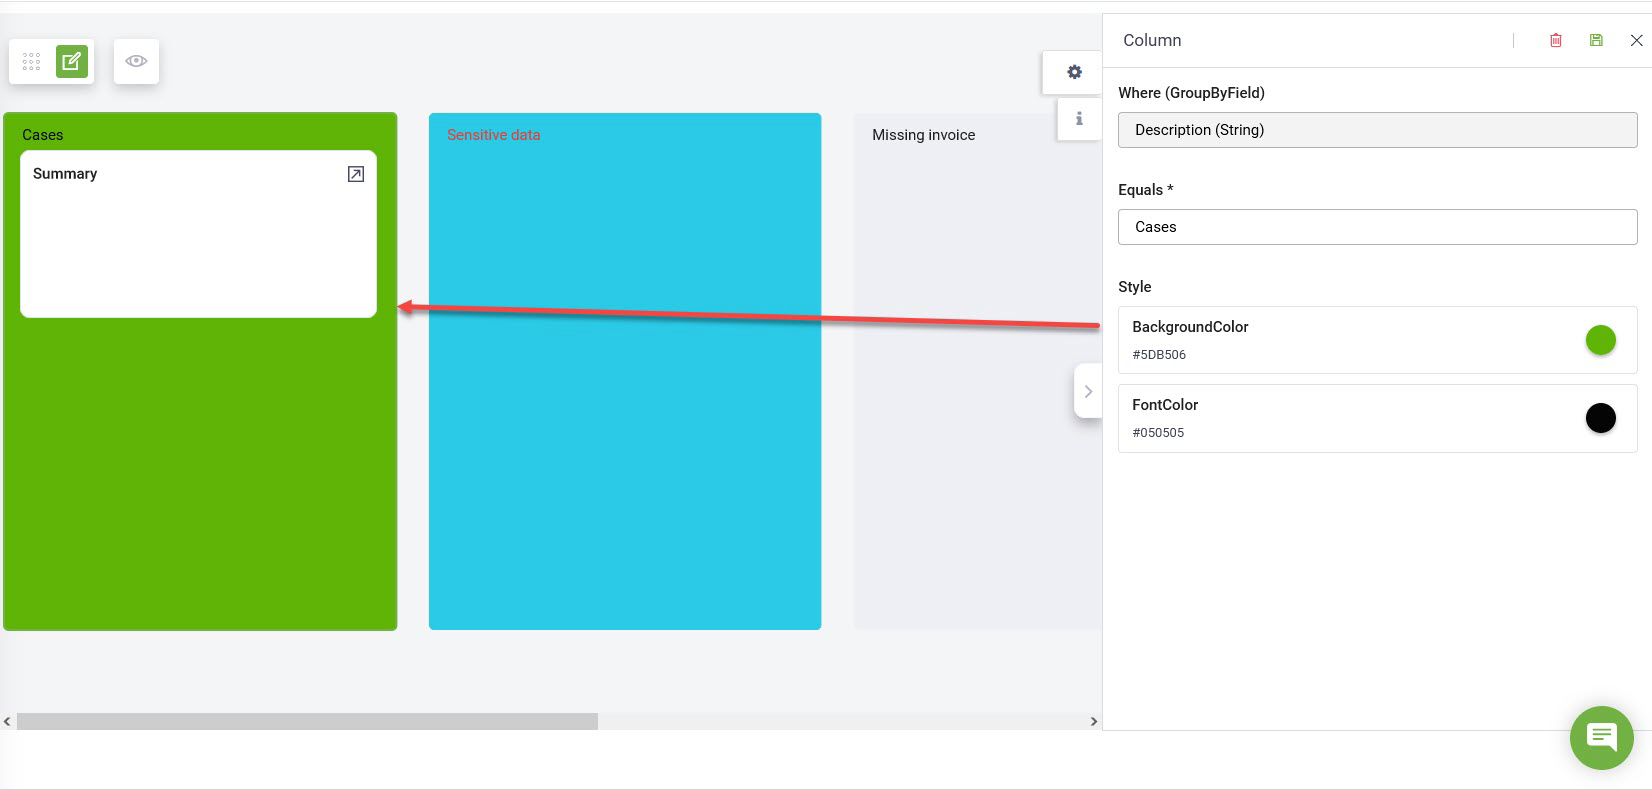The height and width of the screenshot is (789, 1652).
Task: Delete column with red trash icon
Action: click(x=1556, y=40)
